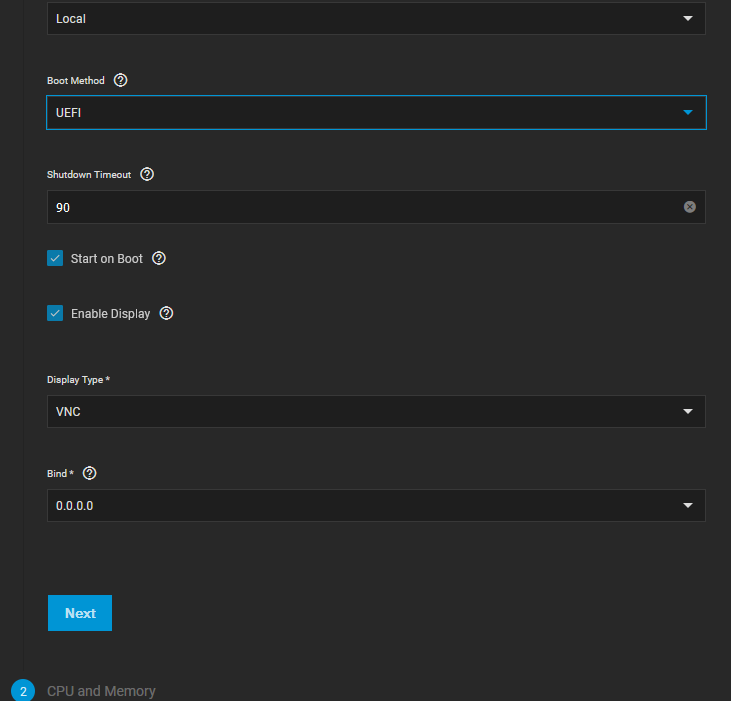The height and width of the screenshot is (701, 731).
Task: Click the Shutdown Timeout help icon
Action: 147,174
